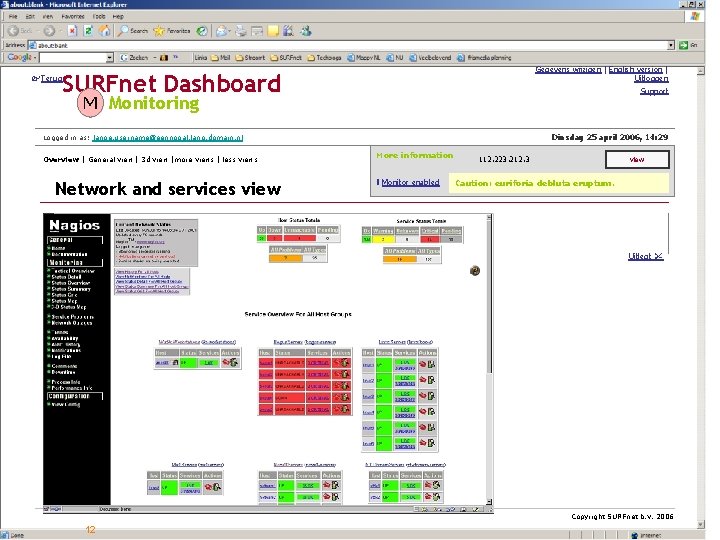This screenshot has width=720, height=540.
Task: Open the Veelbelovend links shortcut
Action: click(430, 58)
